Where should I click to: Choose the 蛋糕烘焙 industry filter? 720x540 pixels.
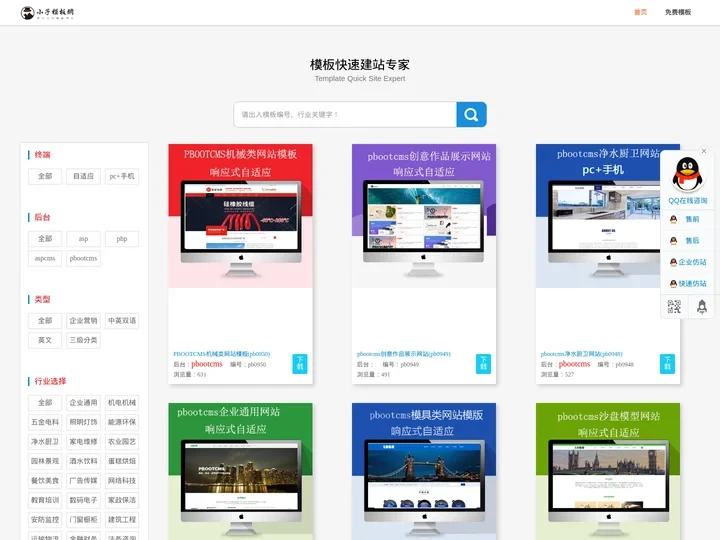(x=122, y=461)
